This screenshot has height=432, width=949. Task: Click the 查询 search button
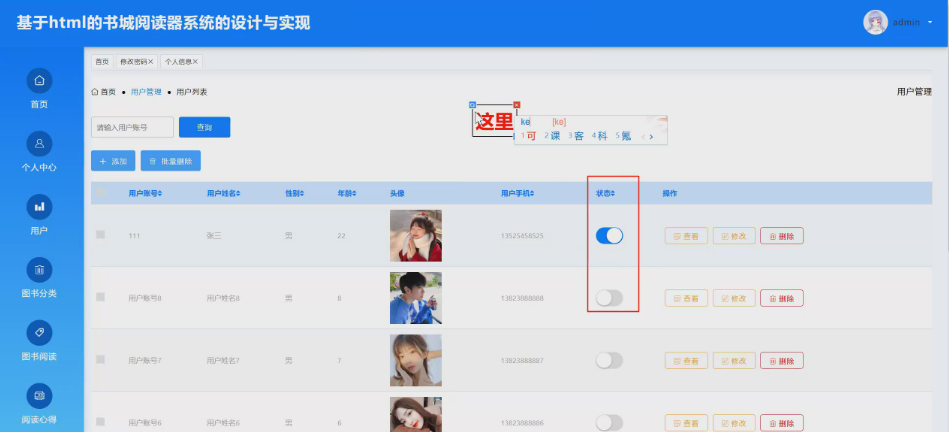(205, 127)
